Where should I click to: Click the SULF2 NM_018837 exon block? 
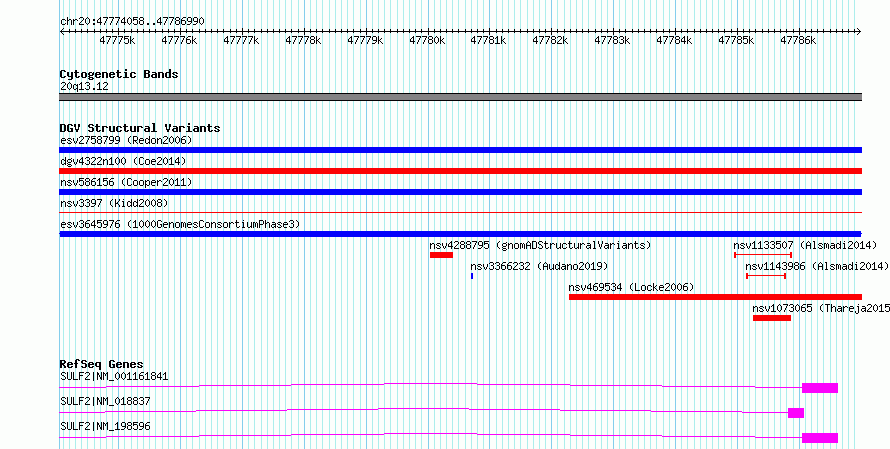pos(796,413)
